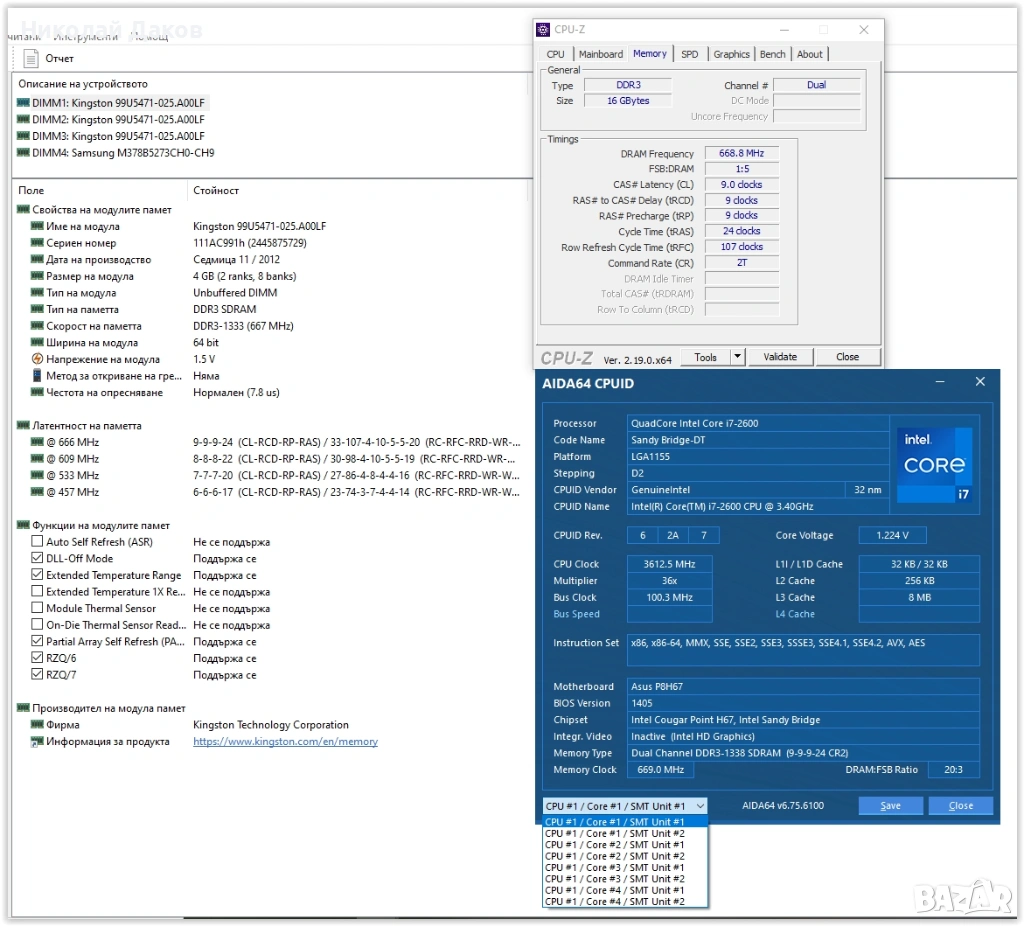This screenshot has height=926, width=1024.
Task: Open the CPU-Z Tools dropdown arrow
Action: [737, 357]
